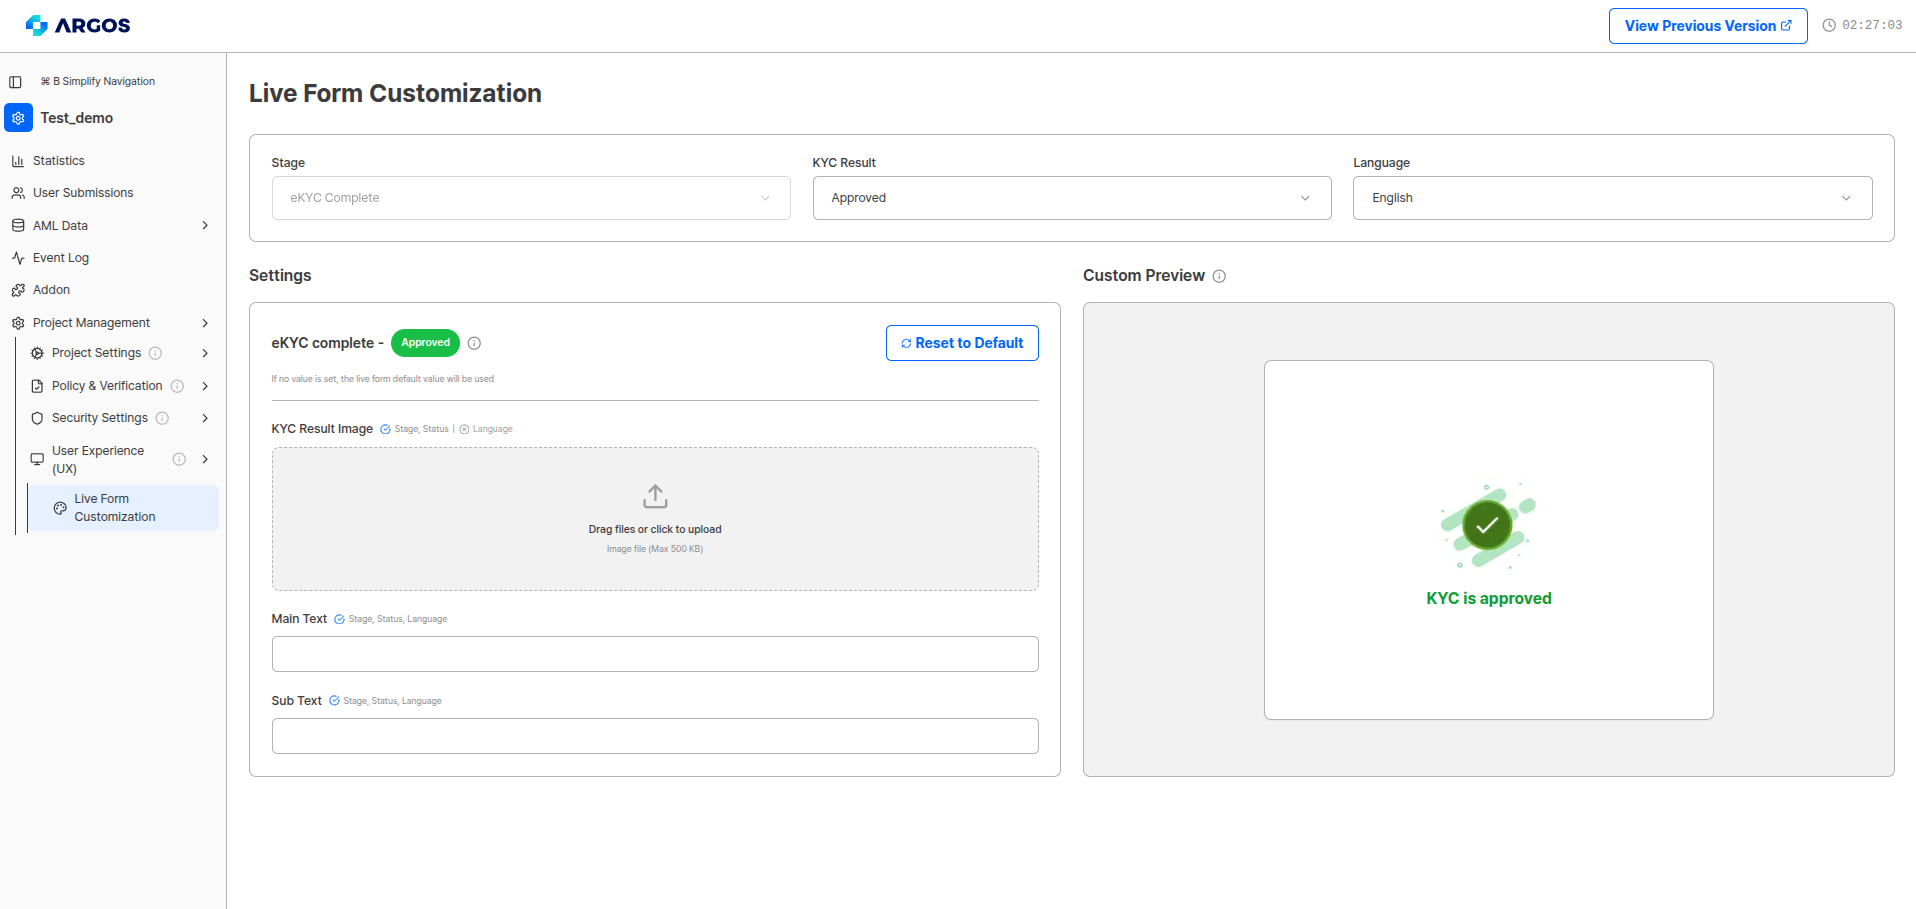Screen dimensions: 1916x909
Task: Open the KYC Result dropdown
Action: pos(1070,197)
